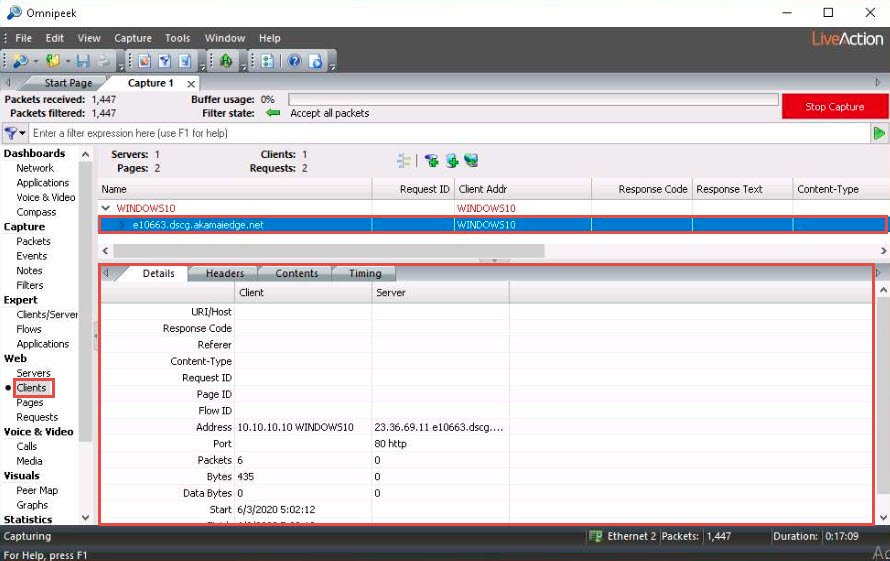Open Calls view under Voice & Video
The width and height of the screenshot is (890, 561).
coord(27,446)
